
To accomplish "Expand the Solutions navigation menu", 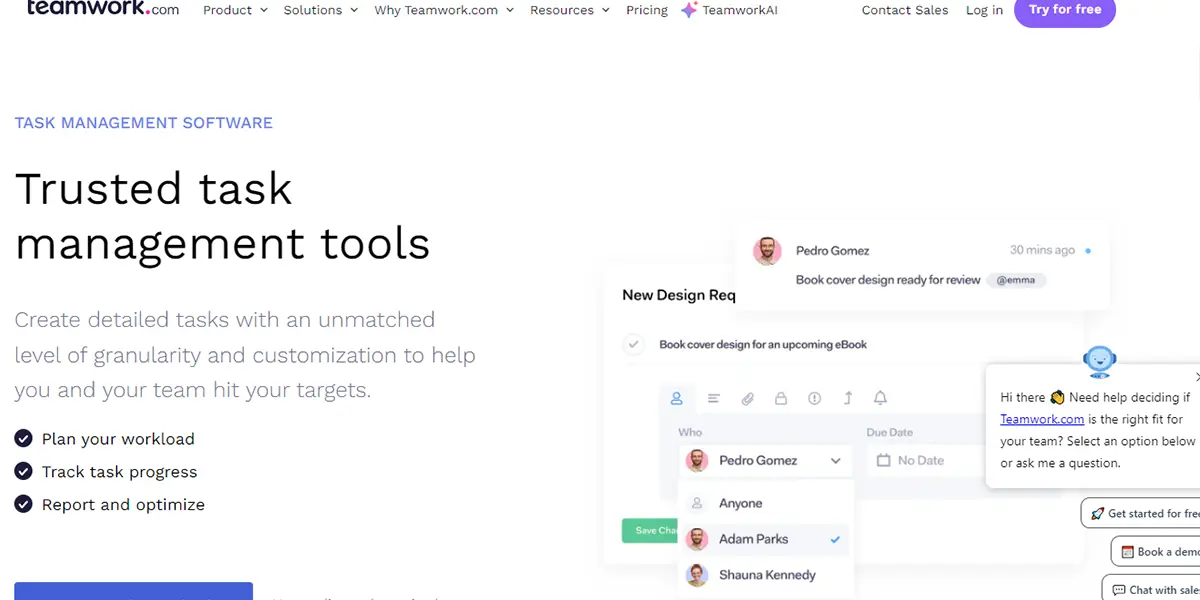I will (x=320, y=10).
